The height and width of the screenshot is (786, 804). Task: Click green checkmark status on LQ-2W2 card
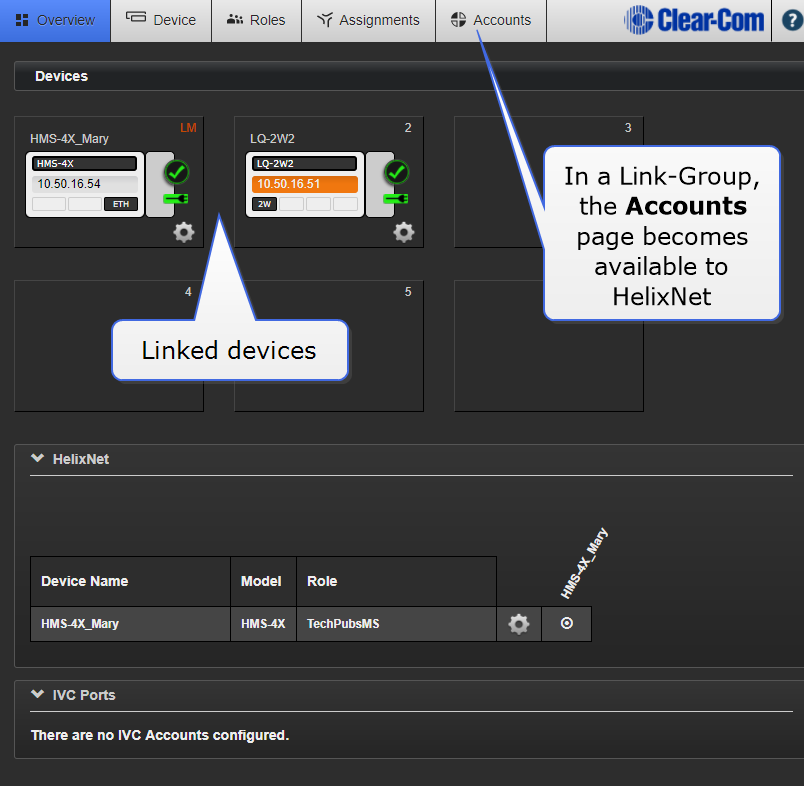point(396,172)
